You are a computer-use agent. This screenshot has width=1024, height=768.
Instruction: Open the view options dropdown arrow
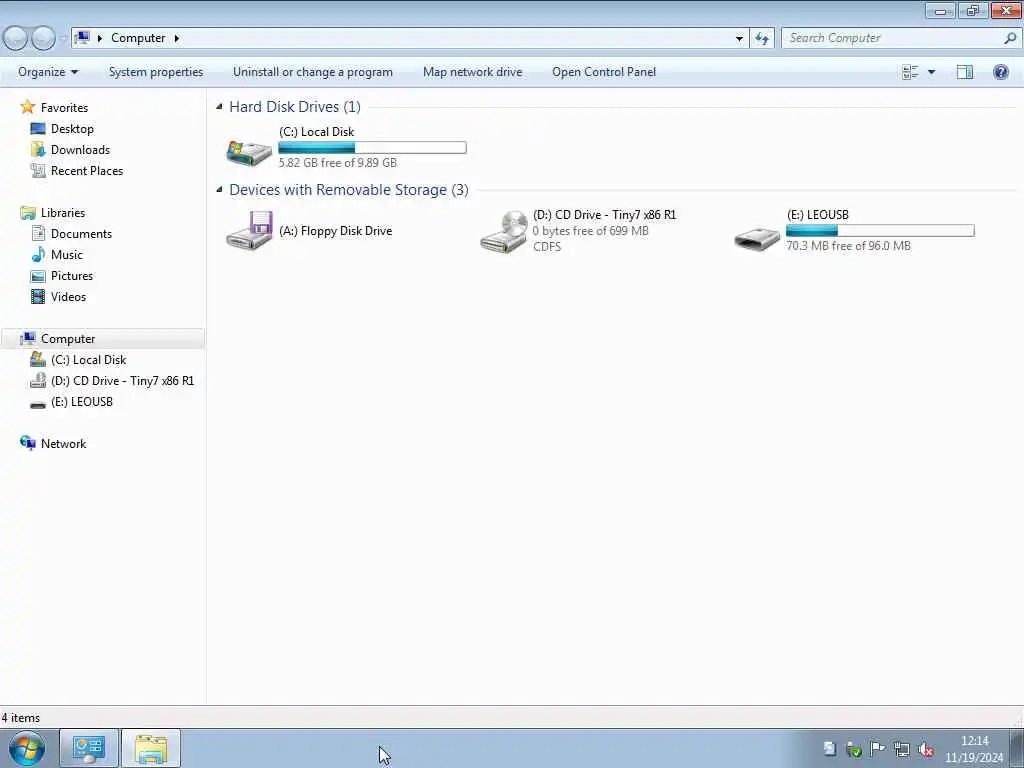931,72
